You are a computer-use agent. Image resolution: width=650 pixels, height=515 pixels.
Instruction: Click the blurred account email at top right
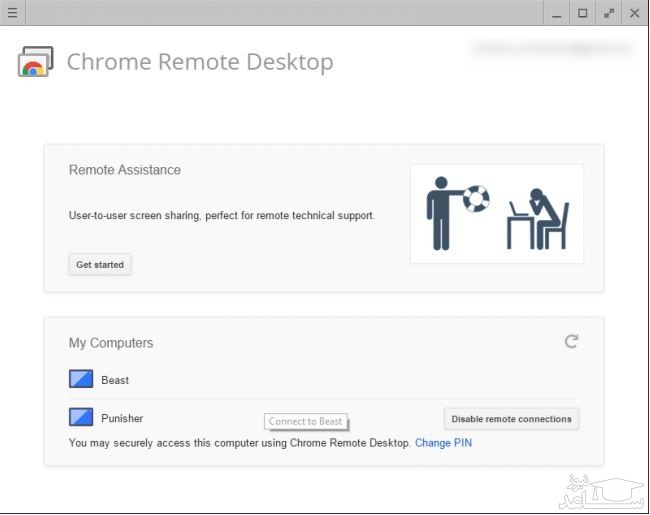[552, 48]
